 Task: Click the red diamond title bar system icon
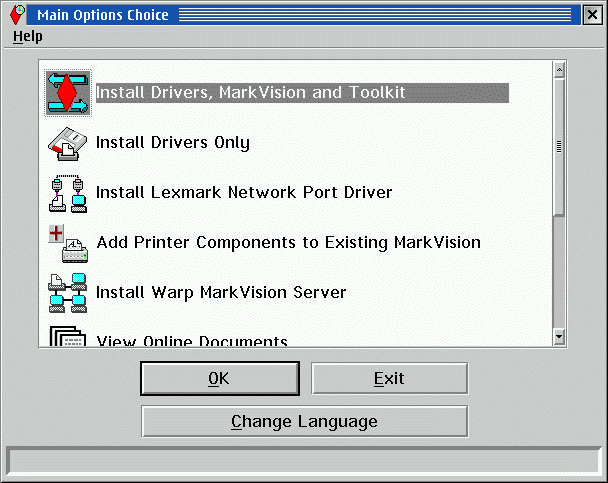pyautogui.click(x=17, y=15)
